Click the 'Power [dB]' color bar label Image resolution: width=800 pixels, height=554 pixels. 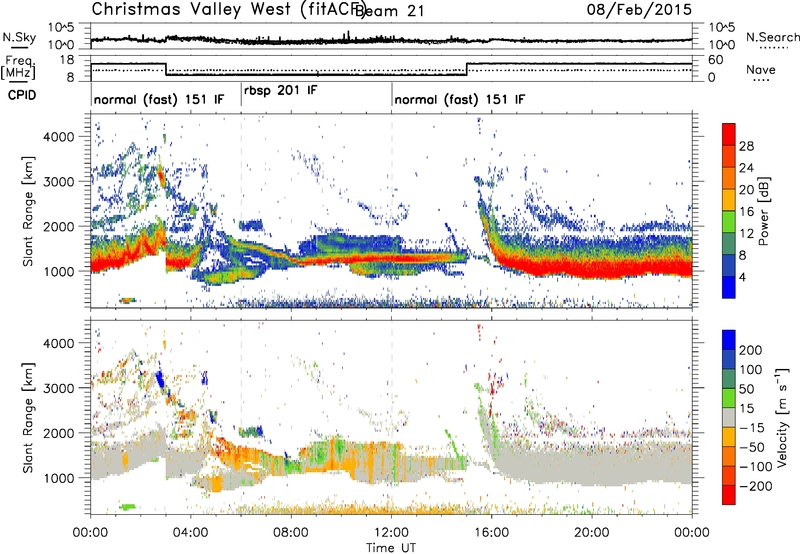pyautogui.click(x=764, y=211)
